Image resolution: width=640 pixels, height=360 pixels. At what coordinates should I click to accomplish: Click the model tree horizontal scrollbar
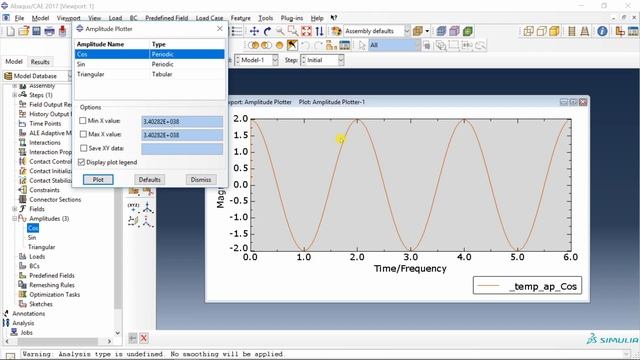[57, 341]
